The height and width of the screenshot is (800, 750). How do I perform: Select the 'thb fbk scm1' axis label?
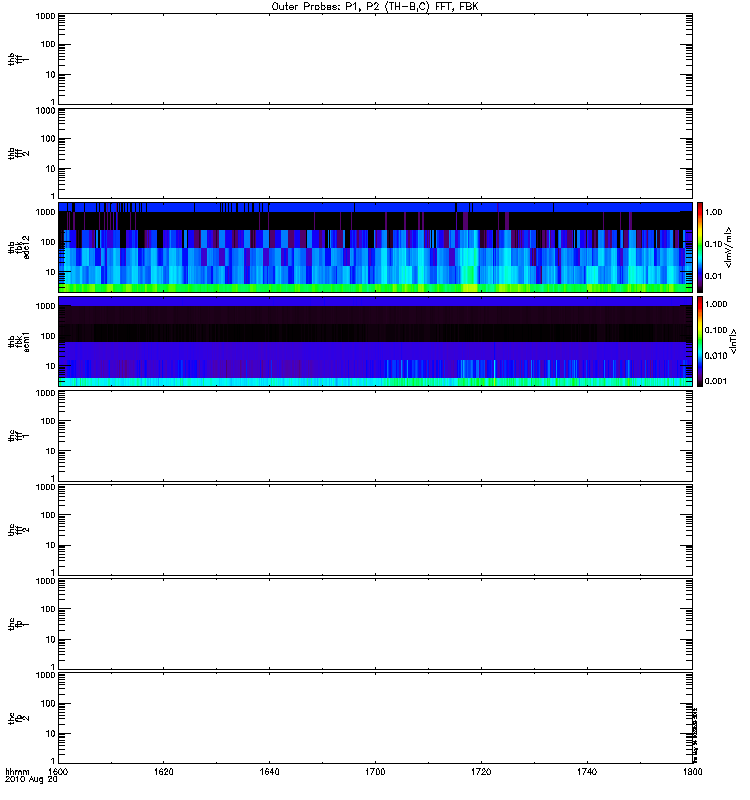click(x=19, y=341)
